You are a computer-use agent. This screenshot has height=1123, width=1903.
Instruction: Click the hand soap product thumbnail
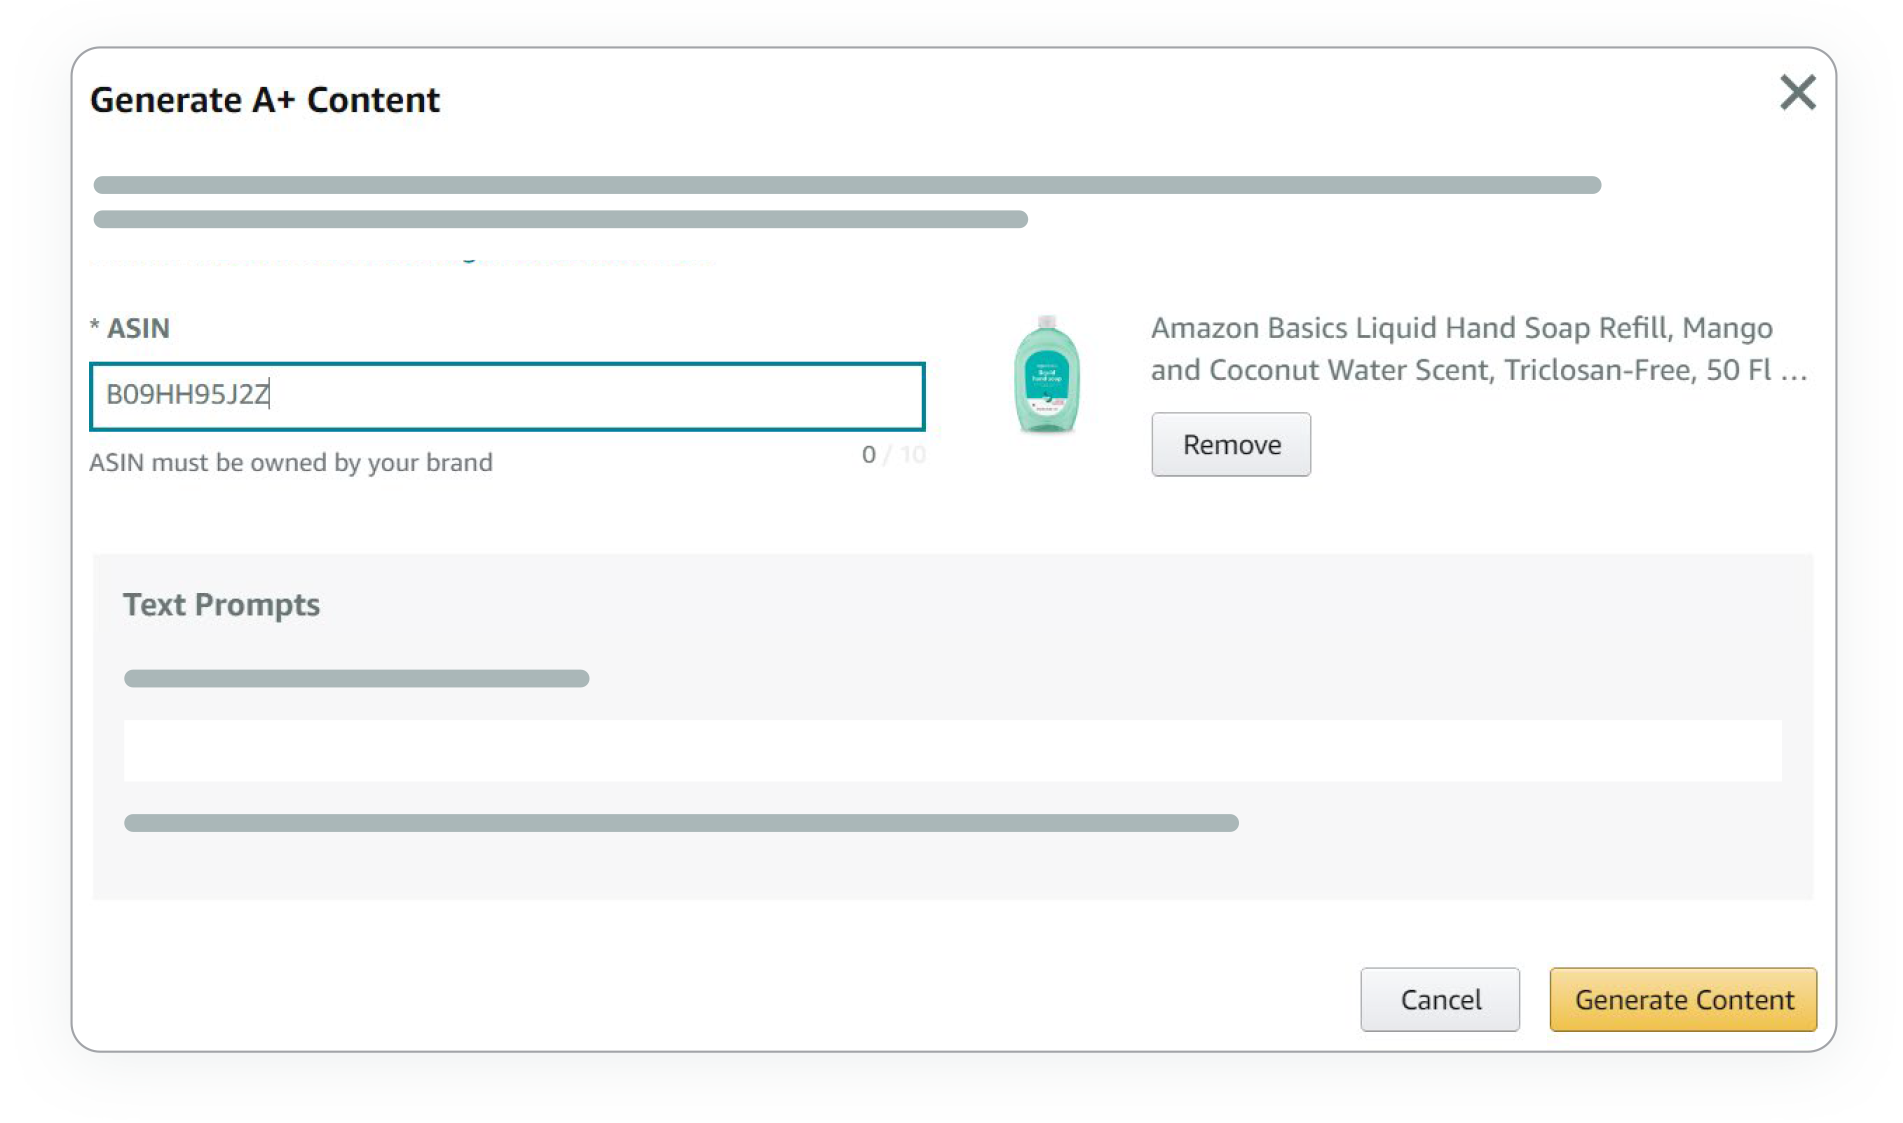(x=1046, y=374)
